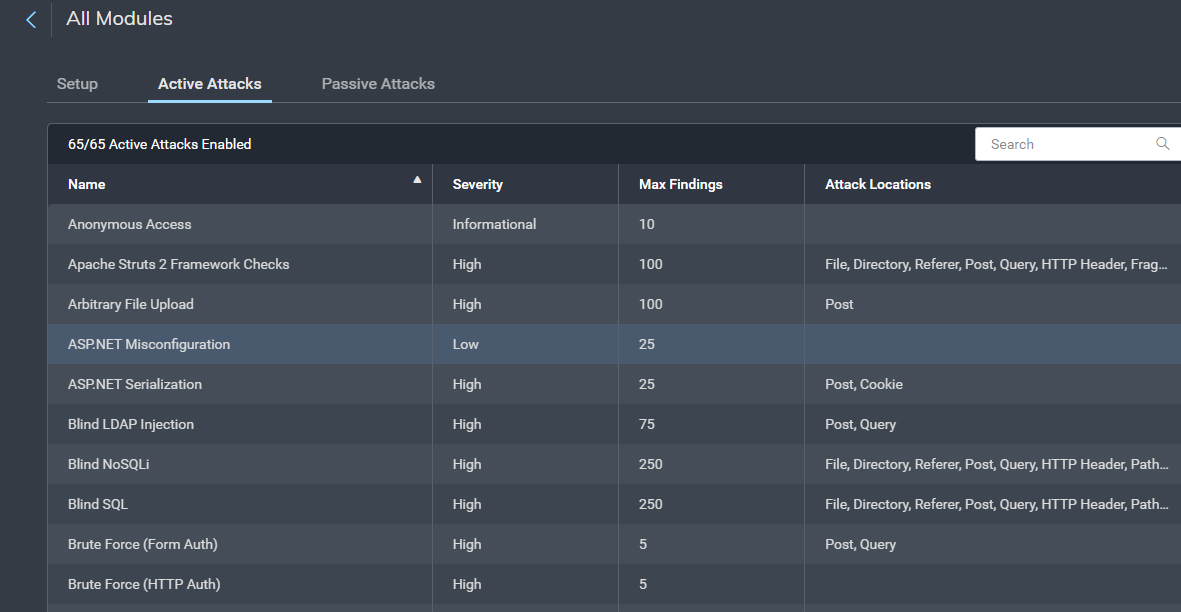Click Brute Force (HTTP Auth) row
1181x612 pixels.
click(144, 584)
